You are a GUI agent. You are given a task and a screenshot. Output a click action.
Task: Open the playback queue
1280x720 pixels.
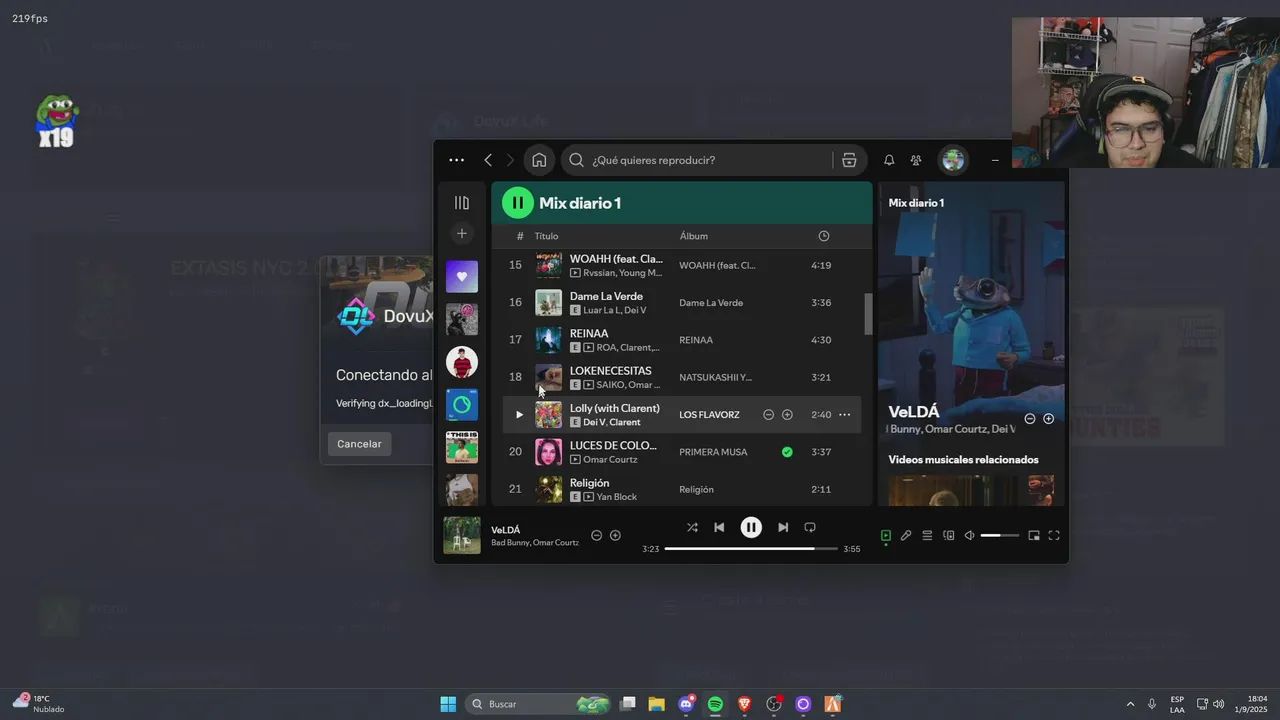pyautogui.click(x=927, y=536)
